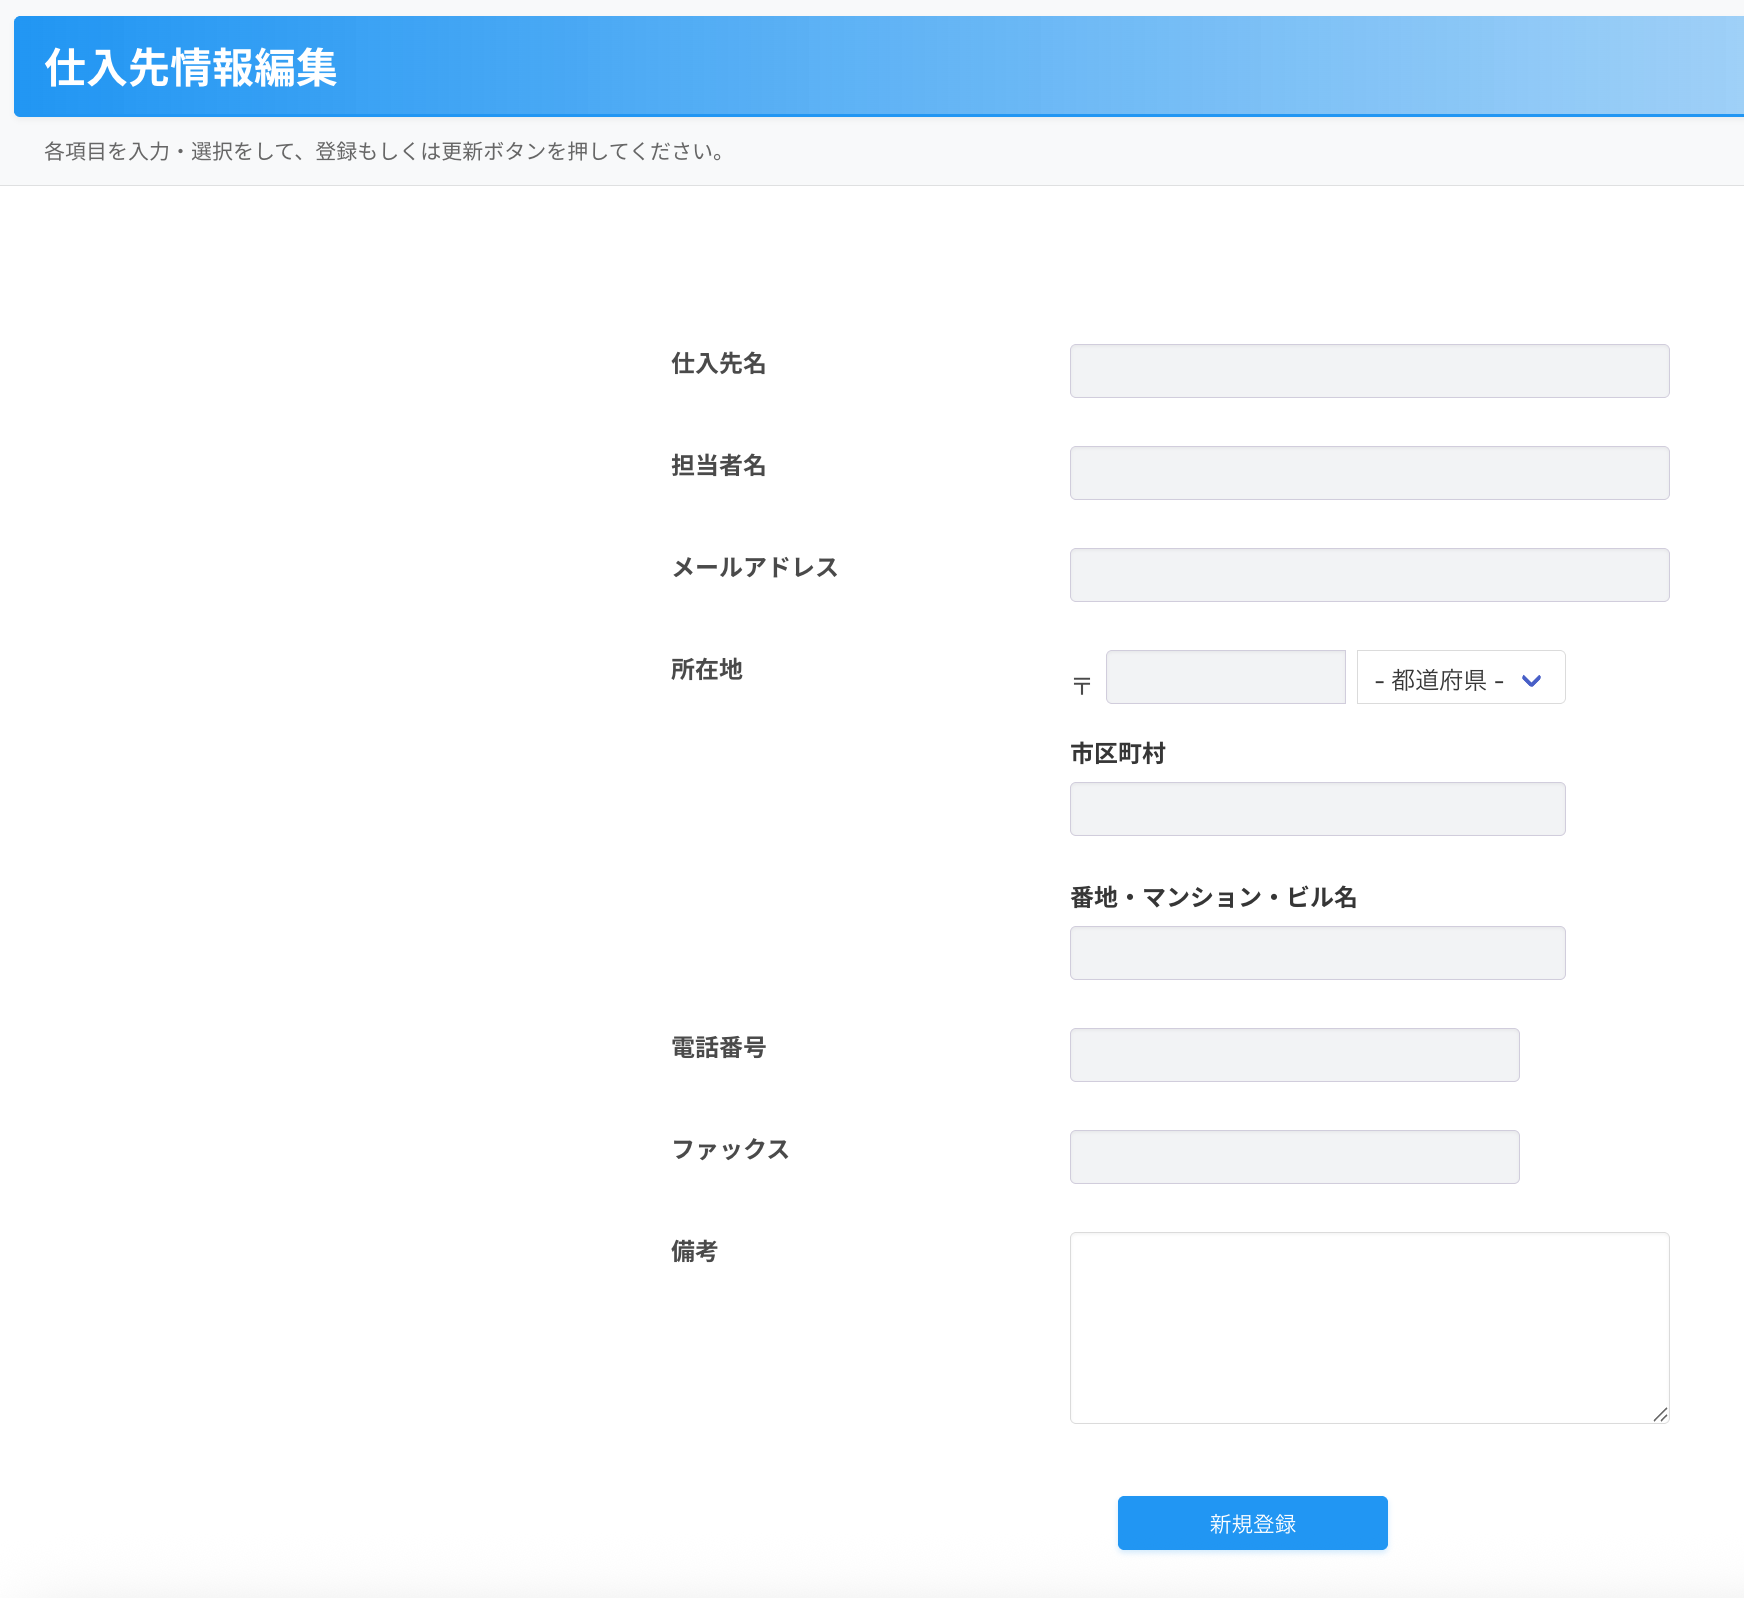Click the blue chevron arrow on 都道府県
The height and width of the screenshot is (1598, 1744).
(1531, 680)
